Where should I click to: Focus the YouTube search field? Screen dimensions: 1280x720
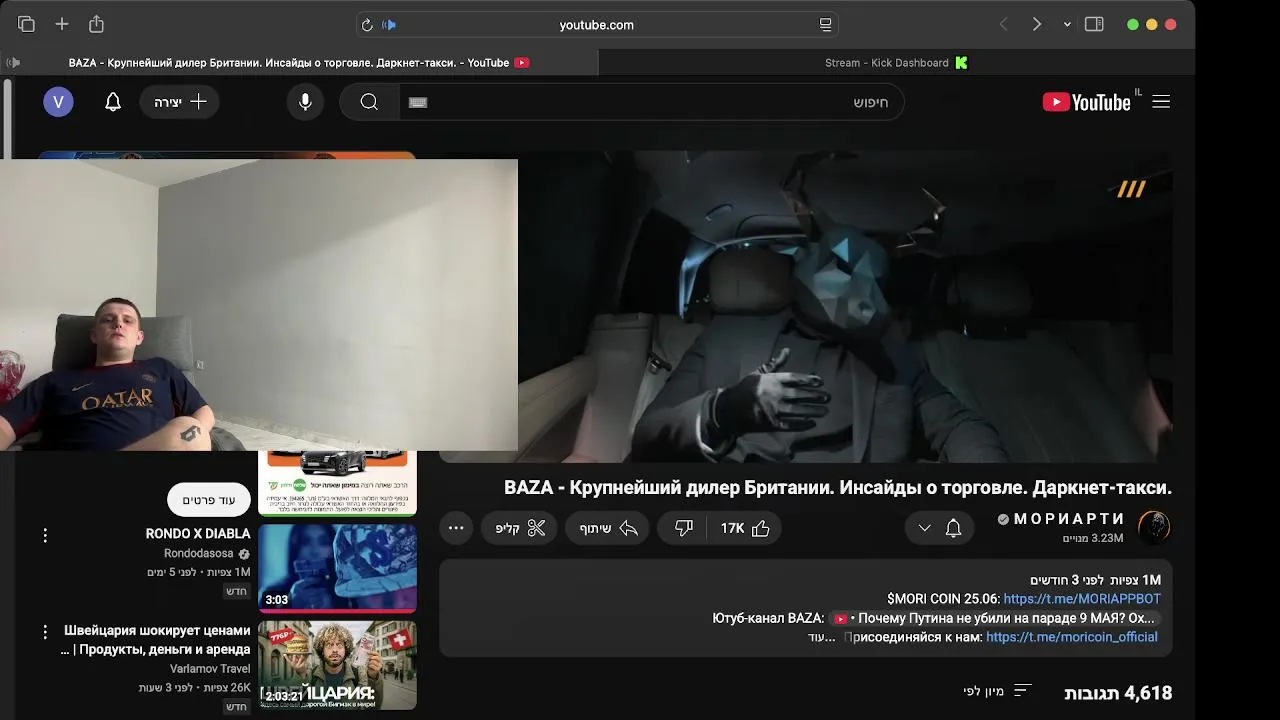pyautogui.click(x=650, y=102)
